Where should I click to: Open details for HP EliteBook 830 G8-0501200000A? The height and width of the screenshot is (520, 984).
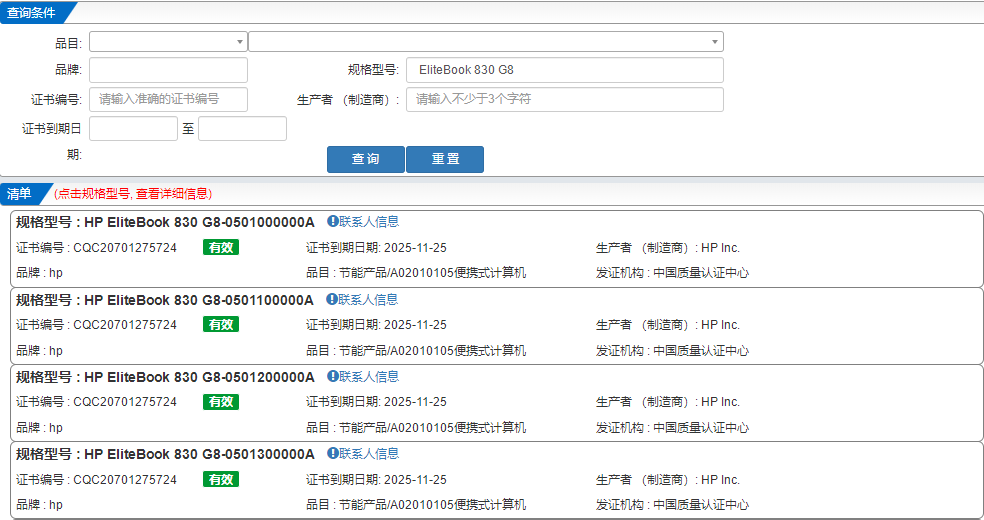199,377
